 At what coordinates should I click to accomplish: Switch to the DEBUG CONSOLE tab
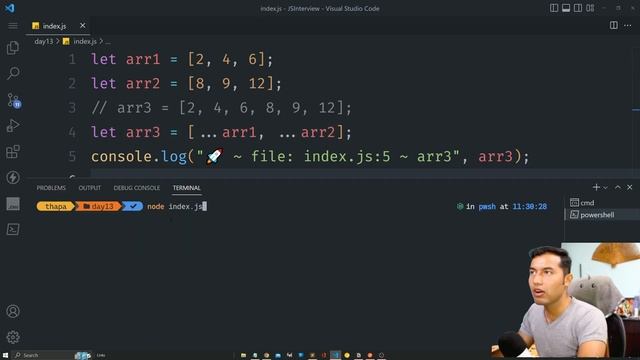[x=137, y=188]
